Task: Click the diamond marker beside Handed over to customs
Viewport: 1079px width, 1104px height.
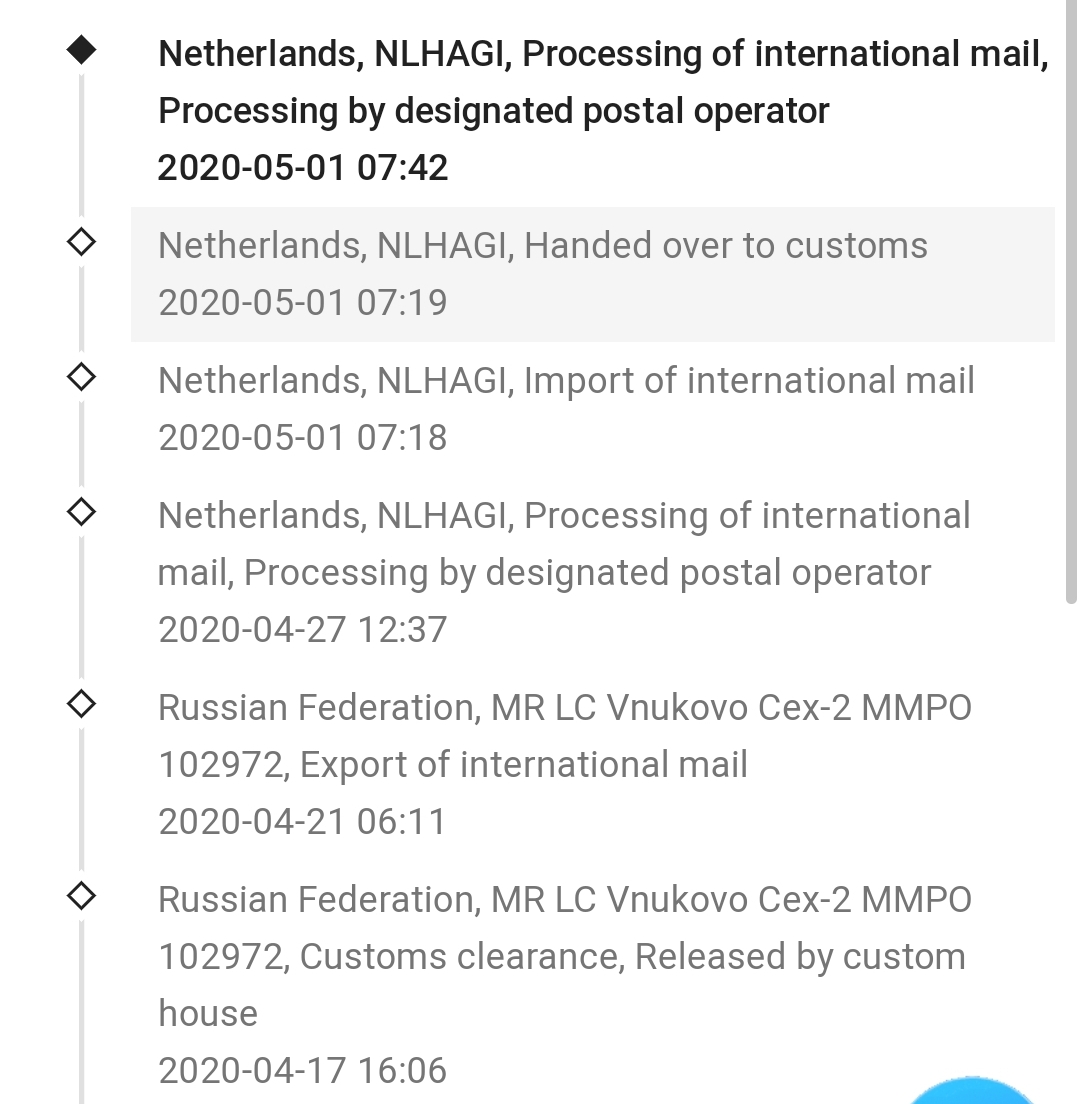Action: [x=81, y=242]
